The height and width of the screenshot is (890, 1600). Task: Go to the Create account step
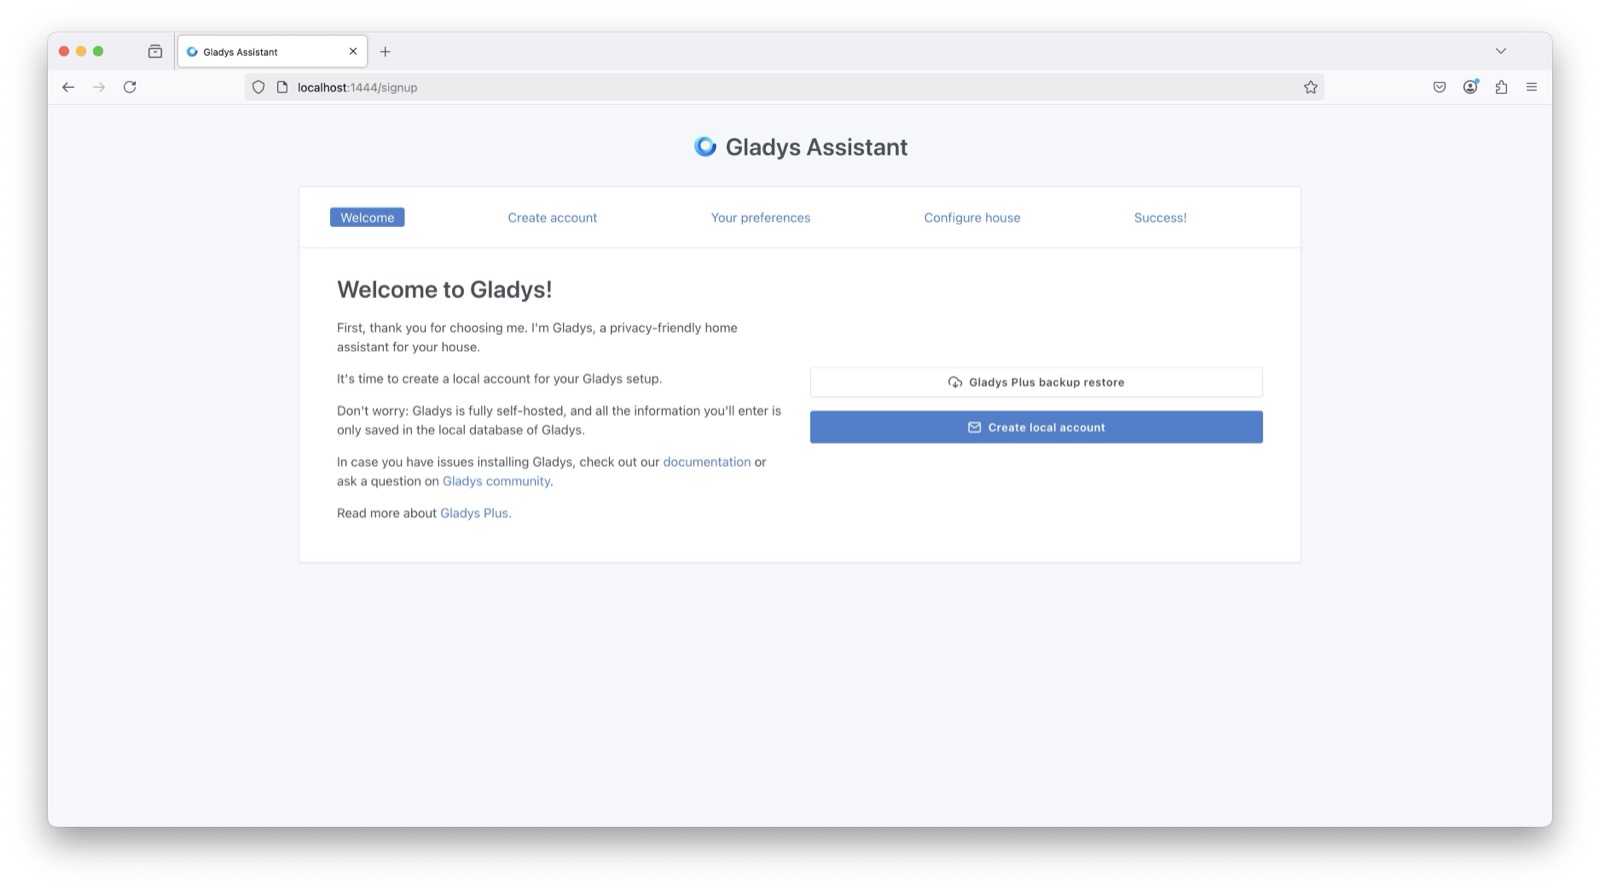(552, 217)
